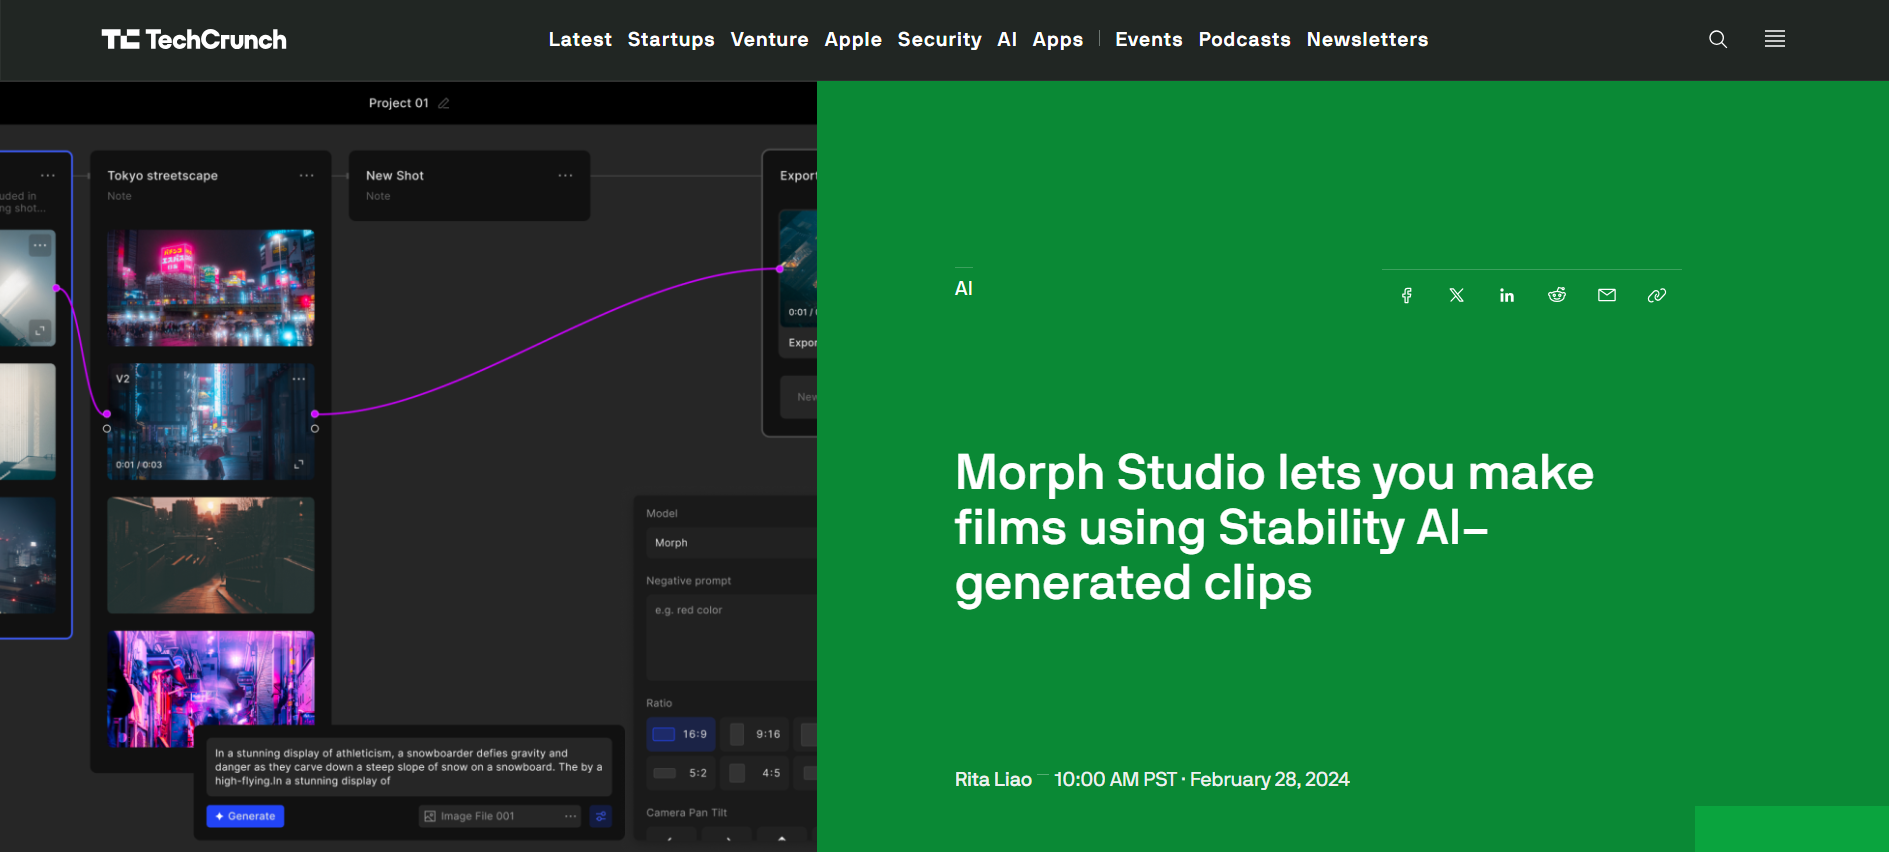Go to Latest section
1889x852 pixels.
(580, 39)
